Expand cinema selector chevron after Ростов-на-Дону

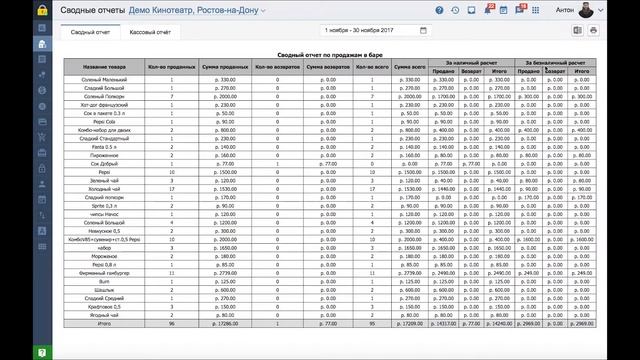[x=263, y=11]
